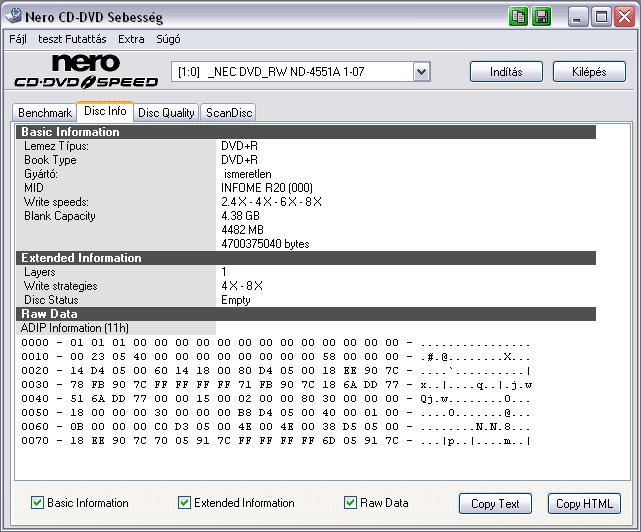Click the Gyártó value ismeretlen
Viewport: 641px width, 532px height.
[247, 174]
